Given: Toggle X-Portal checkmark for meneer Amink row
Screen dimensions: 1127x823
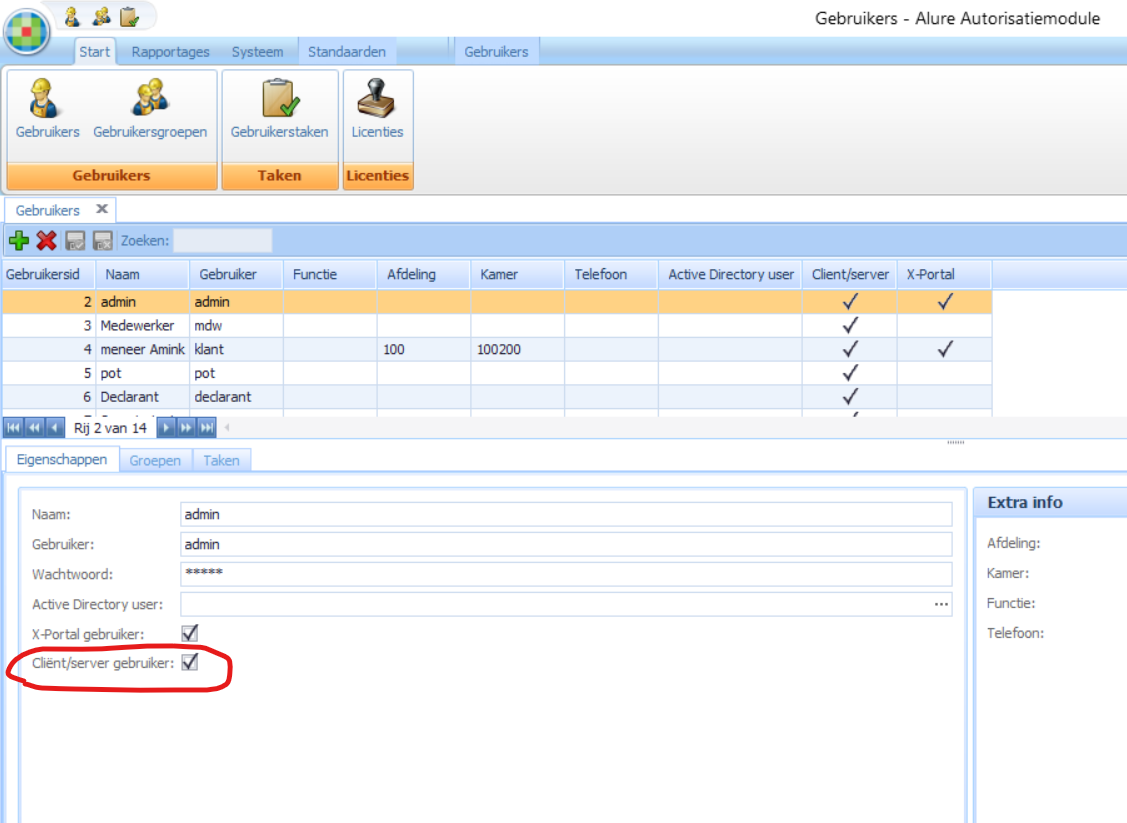Looking at the screenshot, I should (944, 349).
